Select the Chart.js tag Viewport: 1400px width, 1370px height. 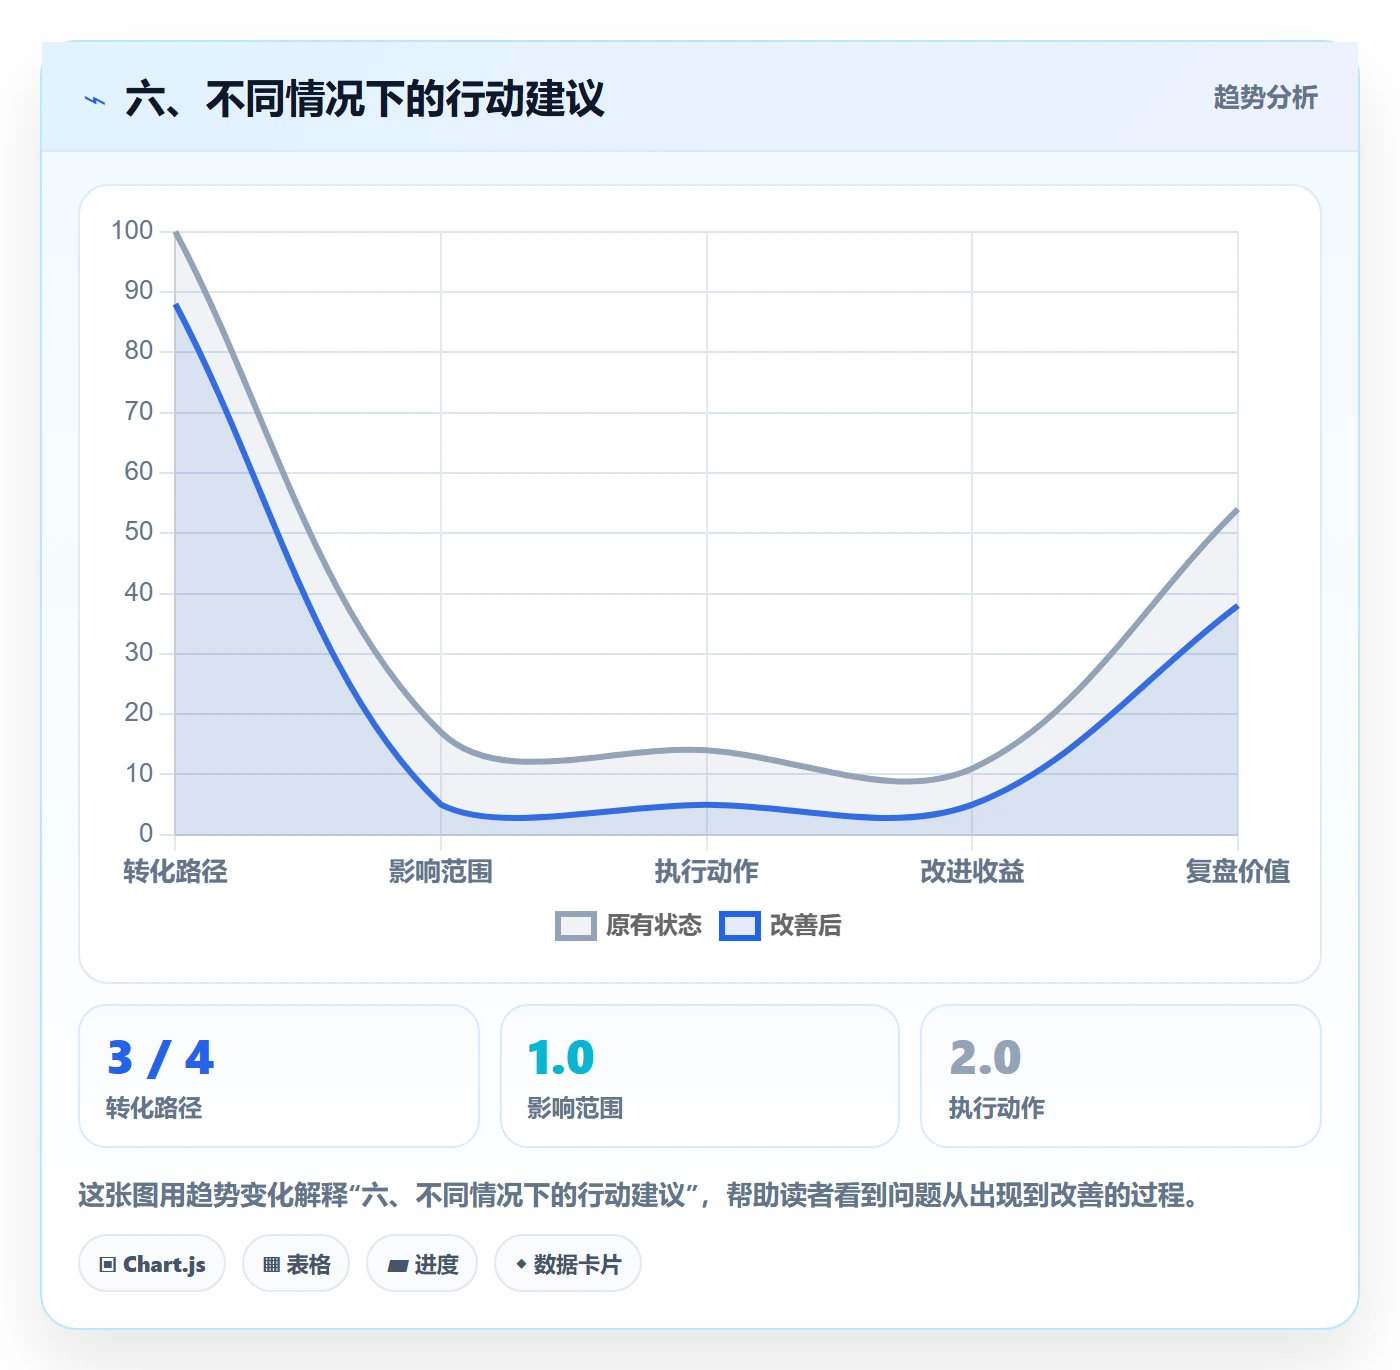[x=152, y=1264]
